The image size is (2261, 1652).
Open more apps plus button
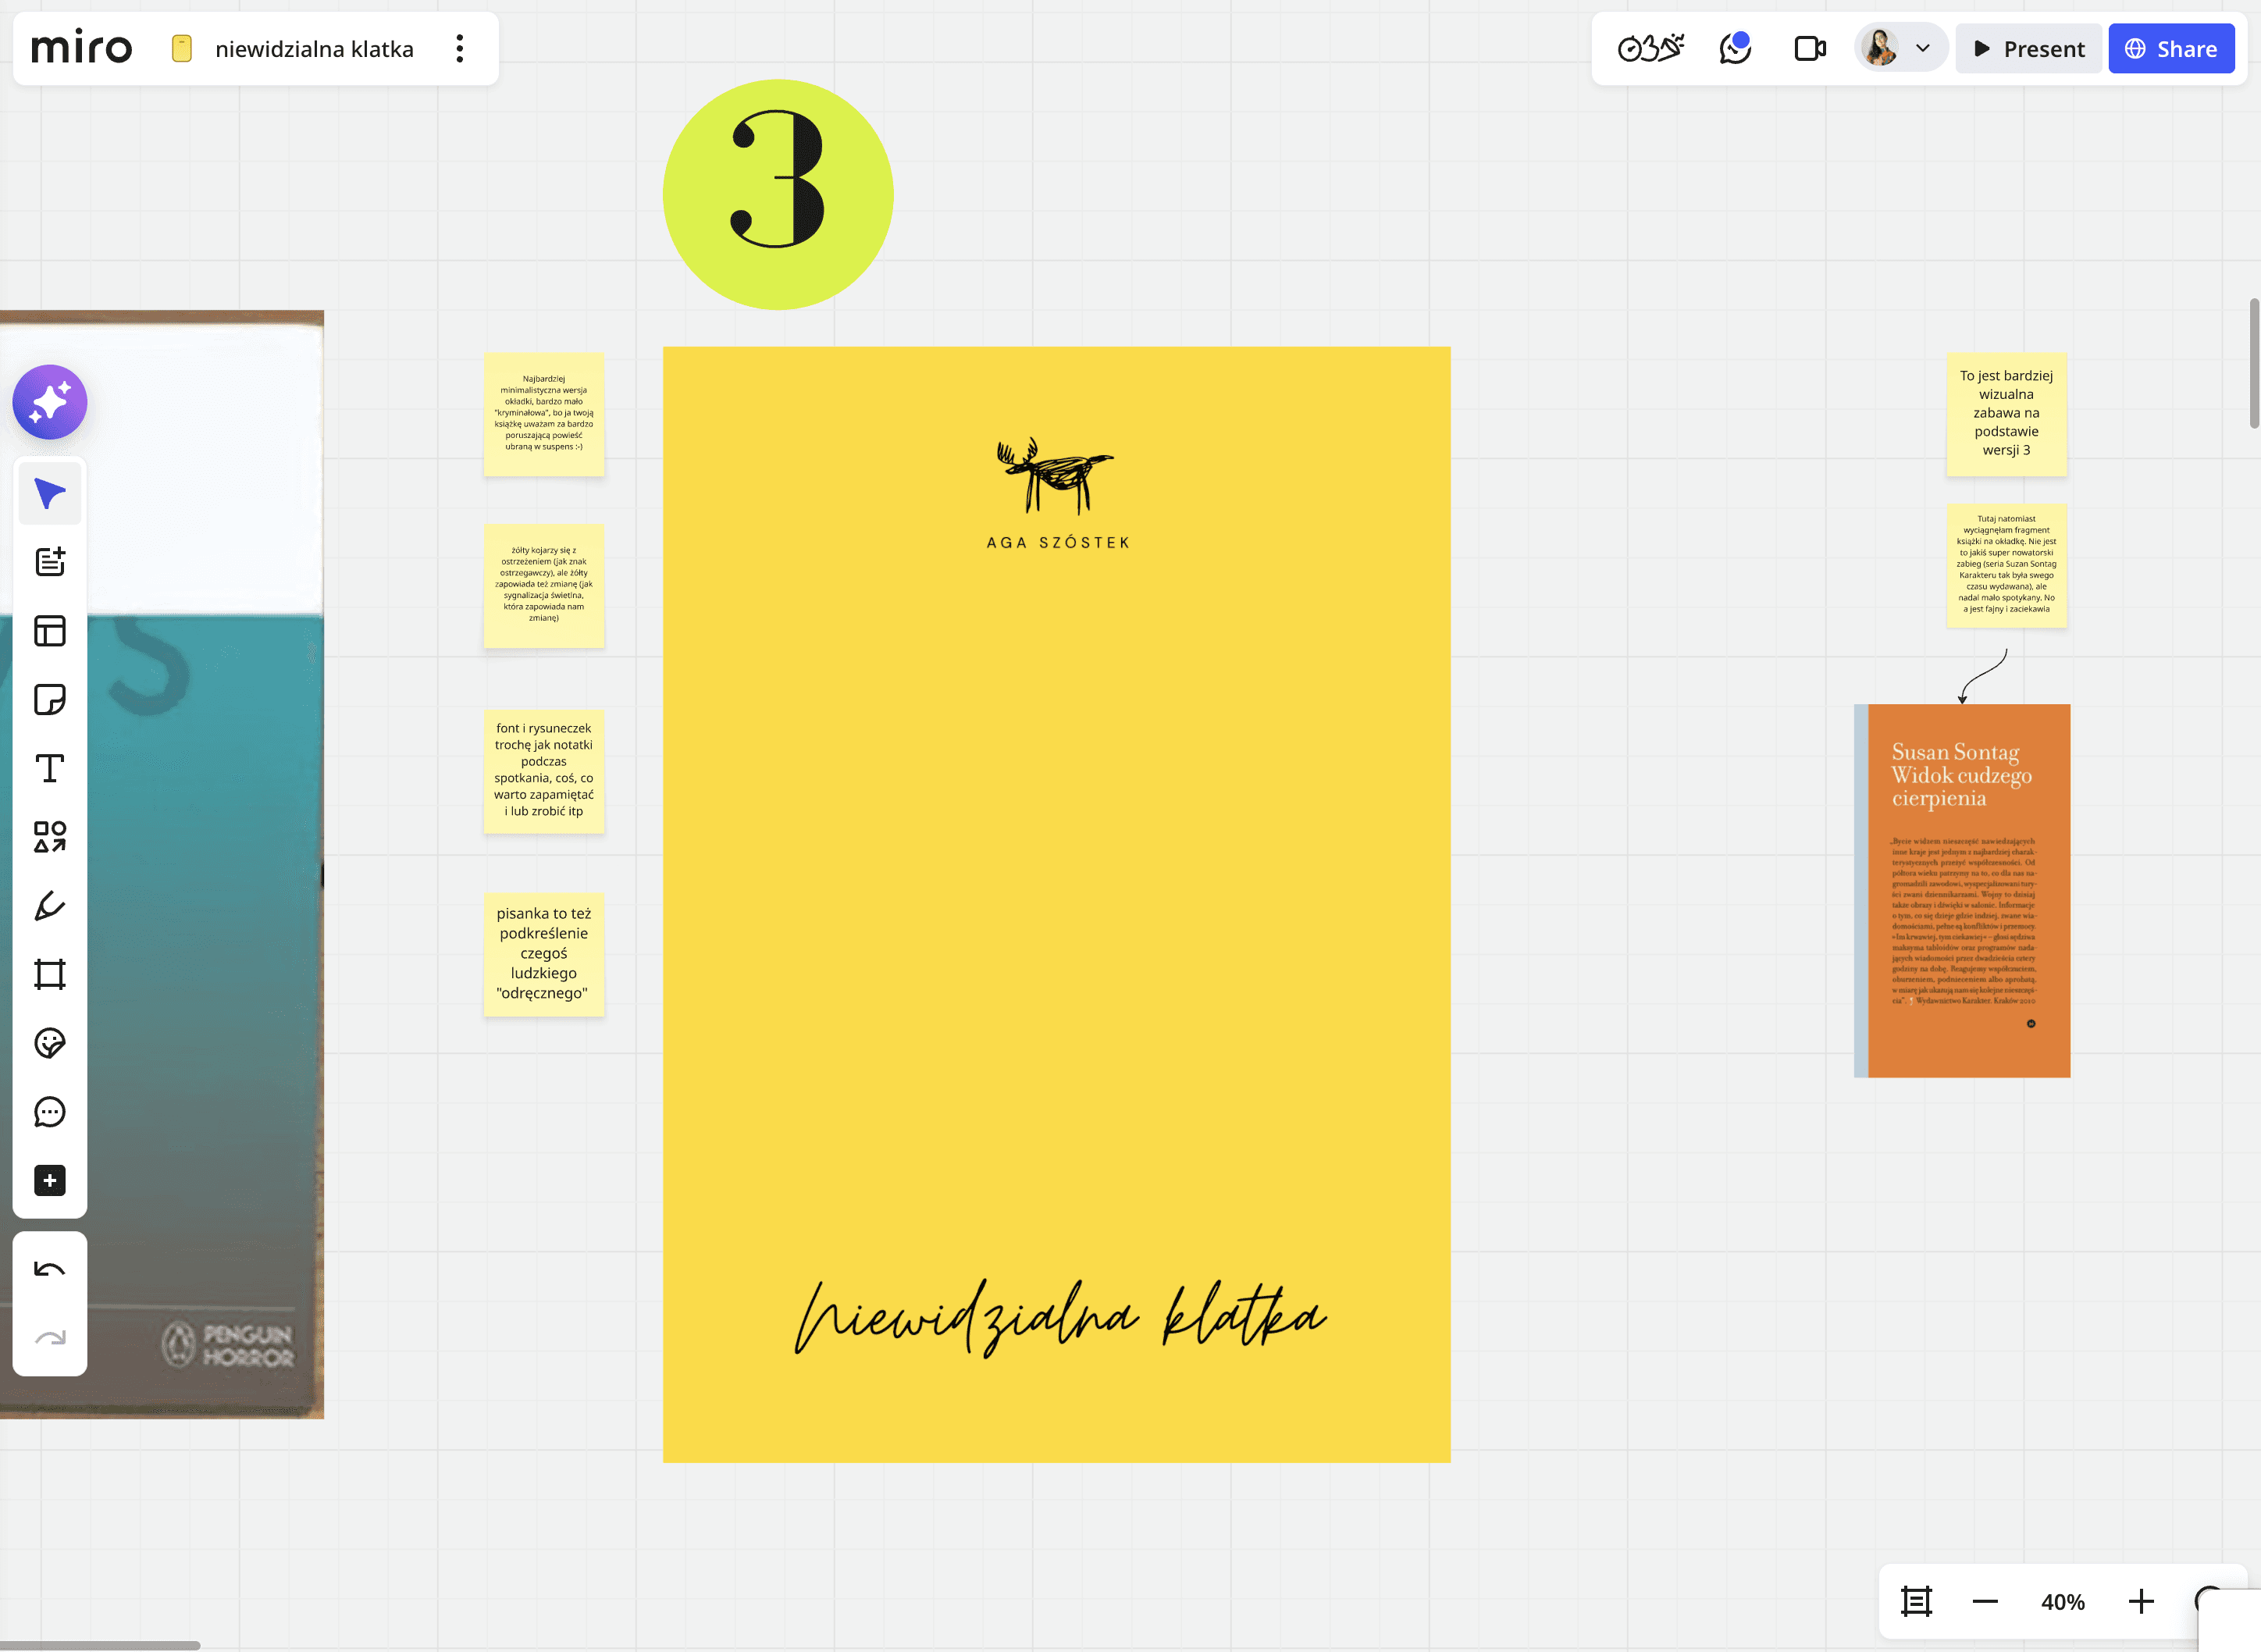pyautogui.click(x=50, y=1180)
